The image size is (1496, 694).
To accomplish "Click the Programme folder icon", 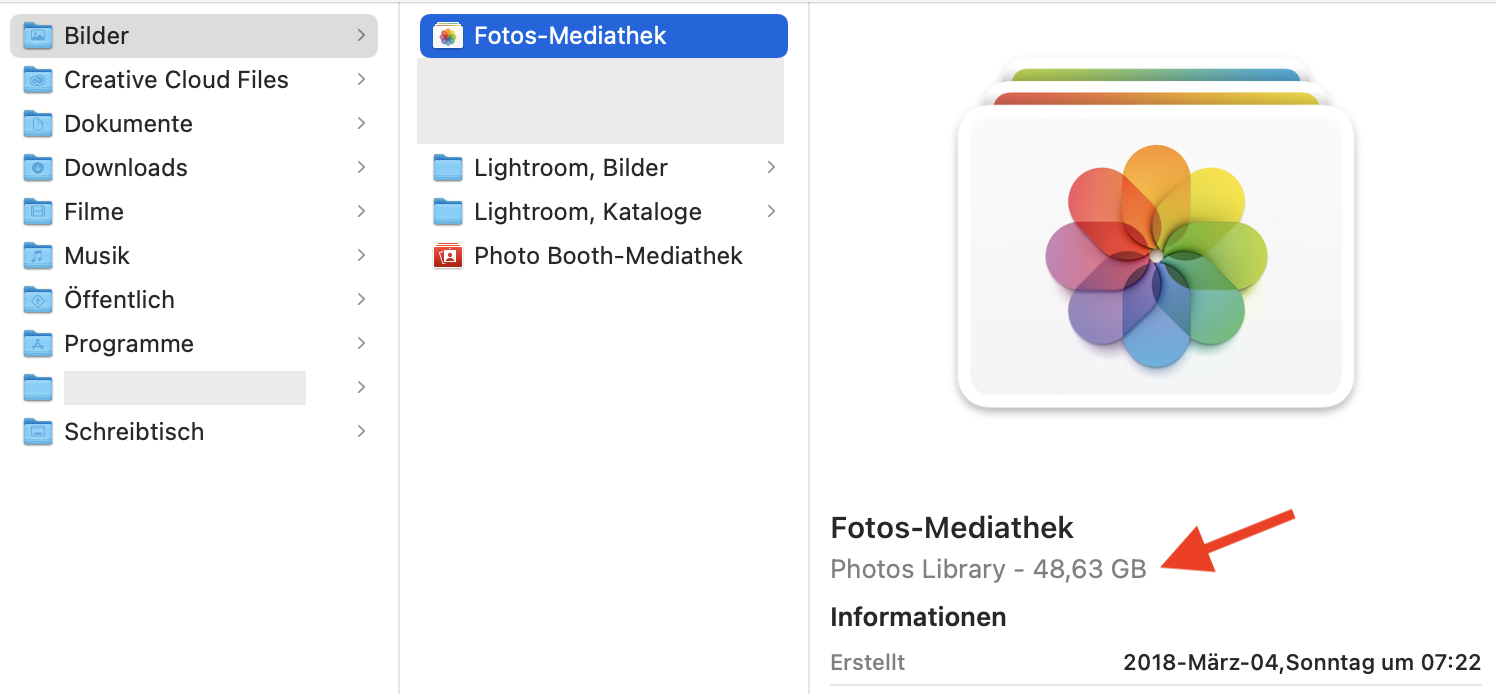I will pyautogui.click(x=38, y=344).
